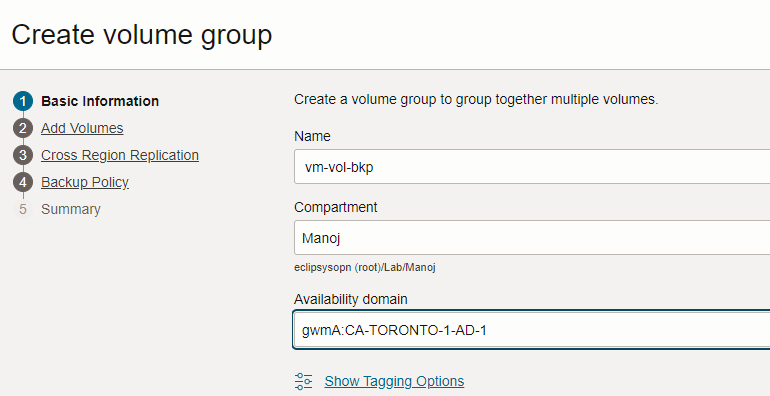Go to Cross Region Replication step

point(120,155)
